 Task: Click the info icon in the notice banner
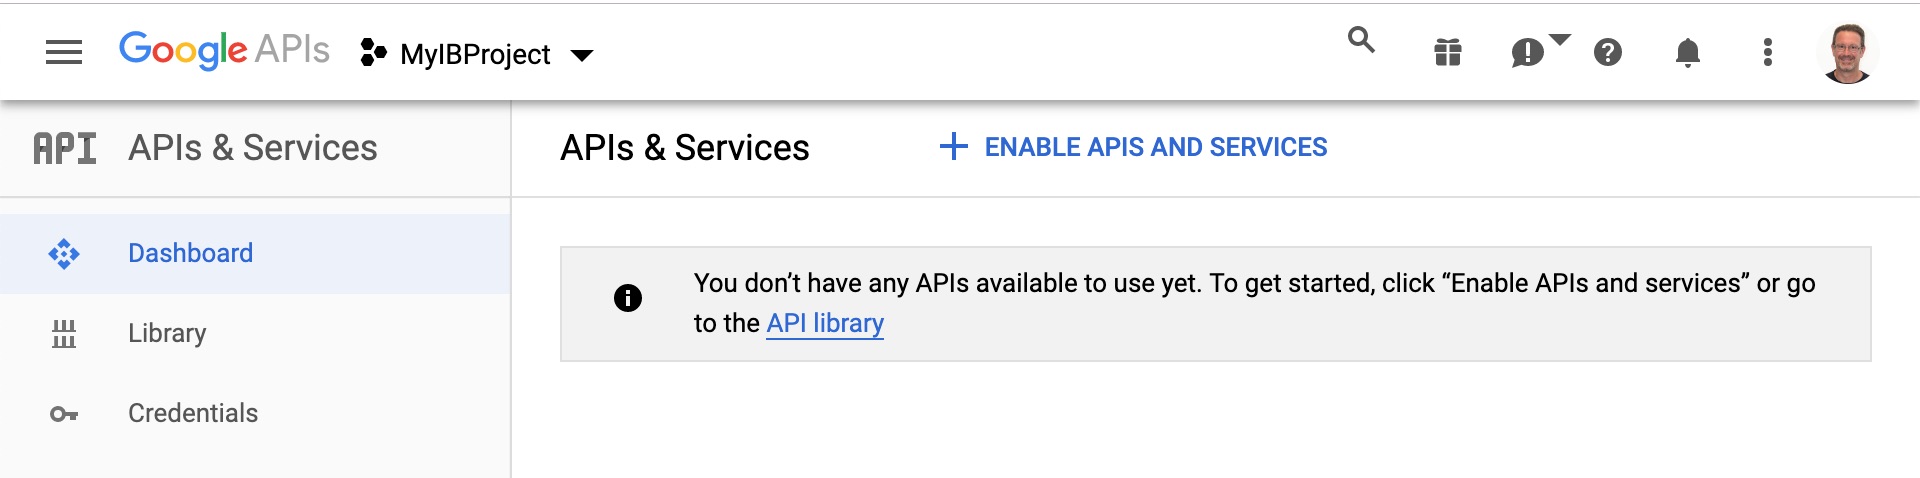[x=627, y=298]
